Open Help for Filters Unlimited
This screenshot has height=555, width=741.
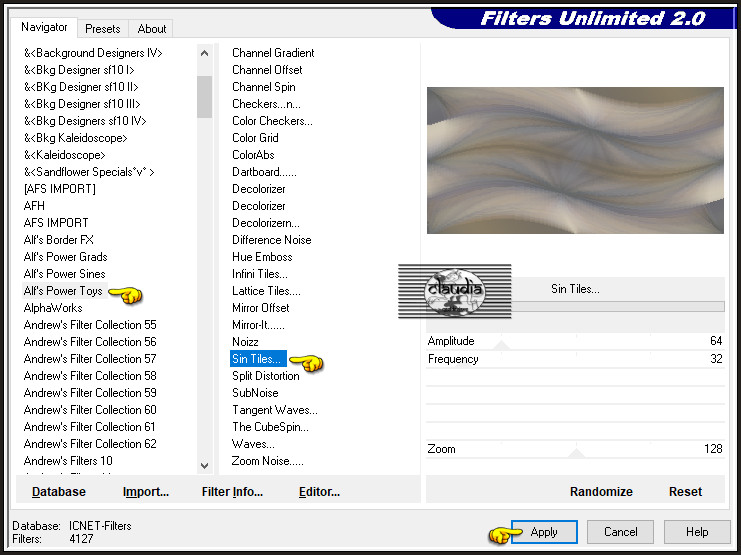tap(697, 532)
